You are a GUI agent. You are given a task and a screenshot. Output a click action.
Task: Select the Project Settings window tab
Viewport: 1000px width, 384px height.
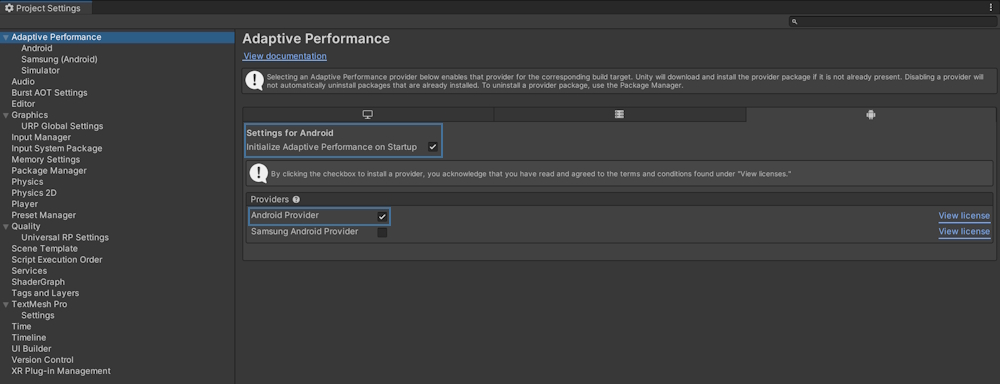pos(42,8)
